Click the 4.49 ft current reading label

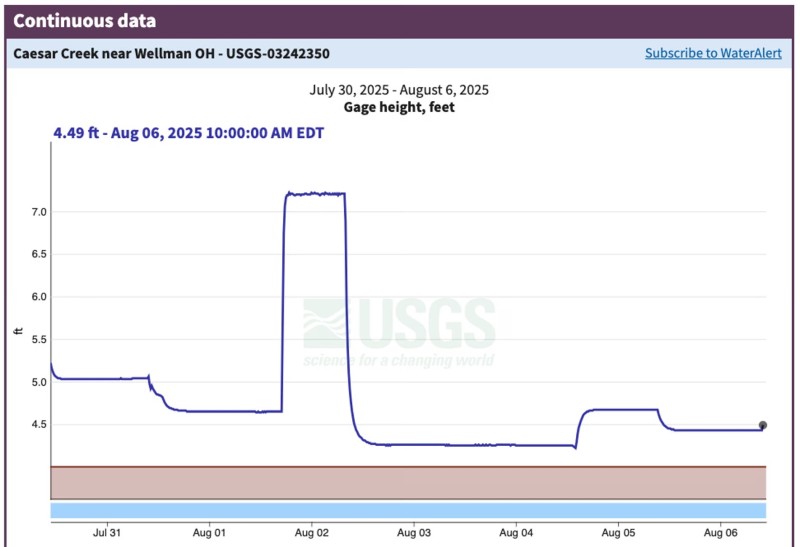188,133
